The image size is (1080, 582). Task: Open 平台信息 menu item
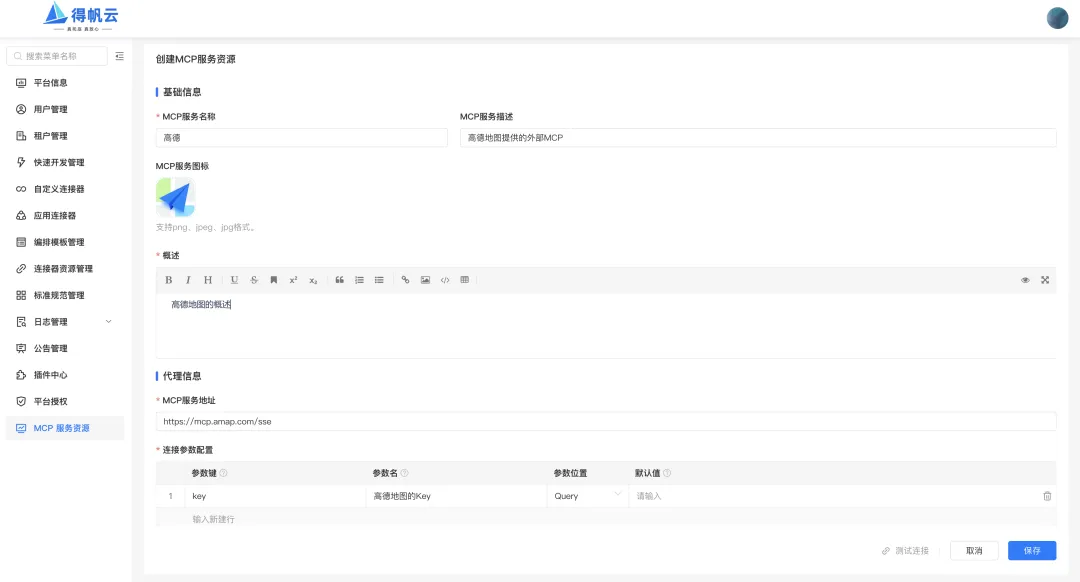pos(65,83)
